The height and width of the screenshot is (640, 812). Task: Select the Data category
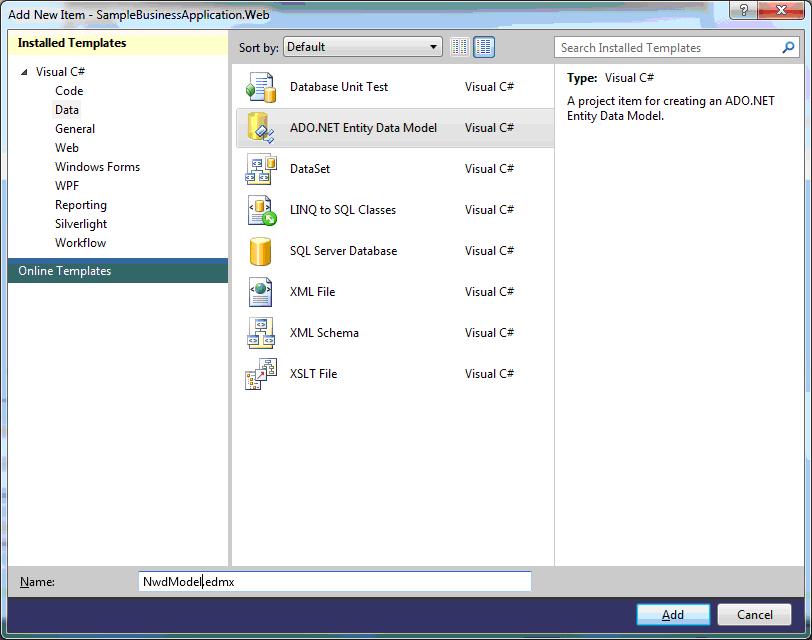coord(67,110)
